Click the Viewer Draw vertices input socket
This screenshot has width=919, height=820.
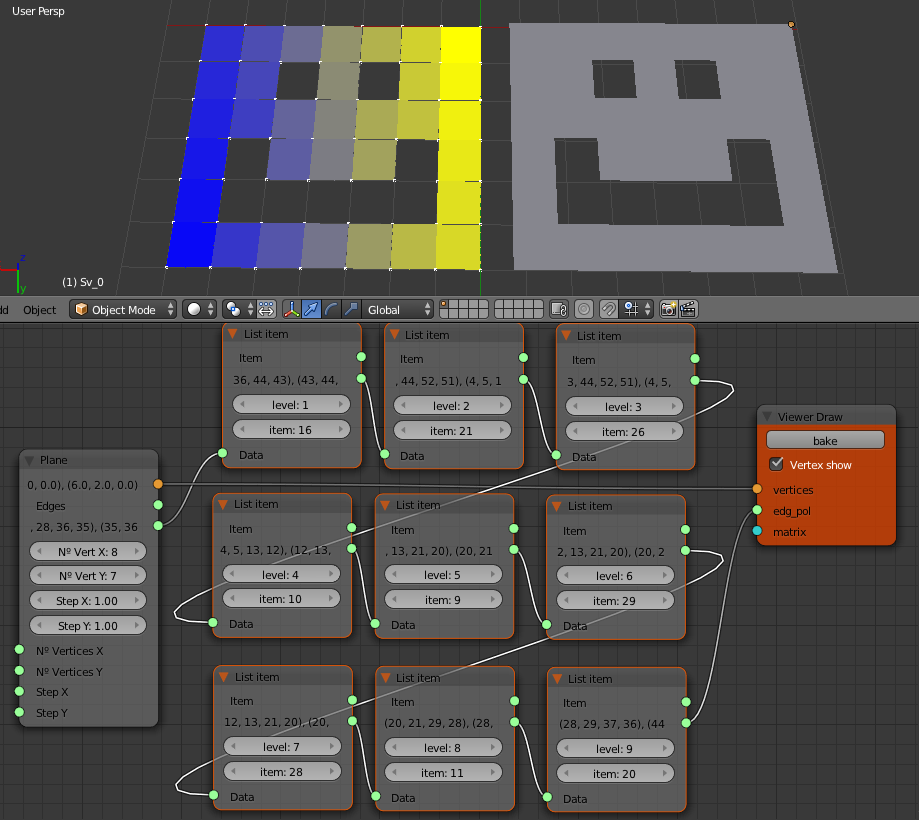tap(757, 489)
